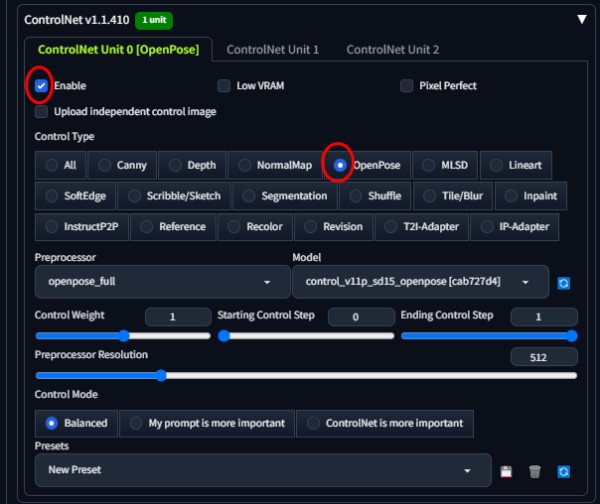The image size is (600, 504).
Task: Click the green 1 unit badge
Action: (154, 20)
